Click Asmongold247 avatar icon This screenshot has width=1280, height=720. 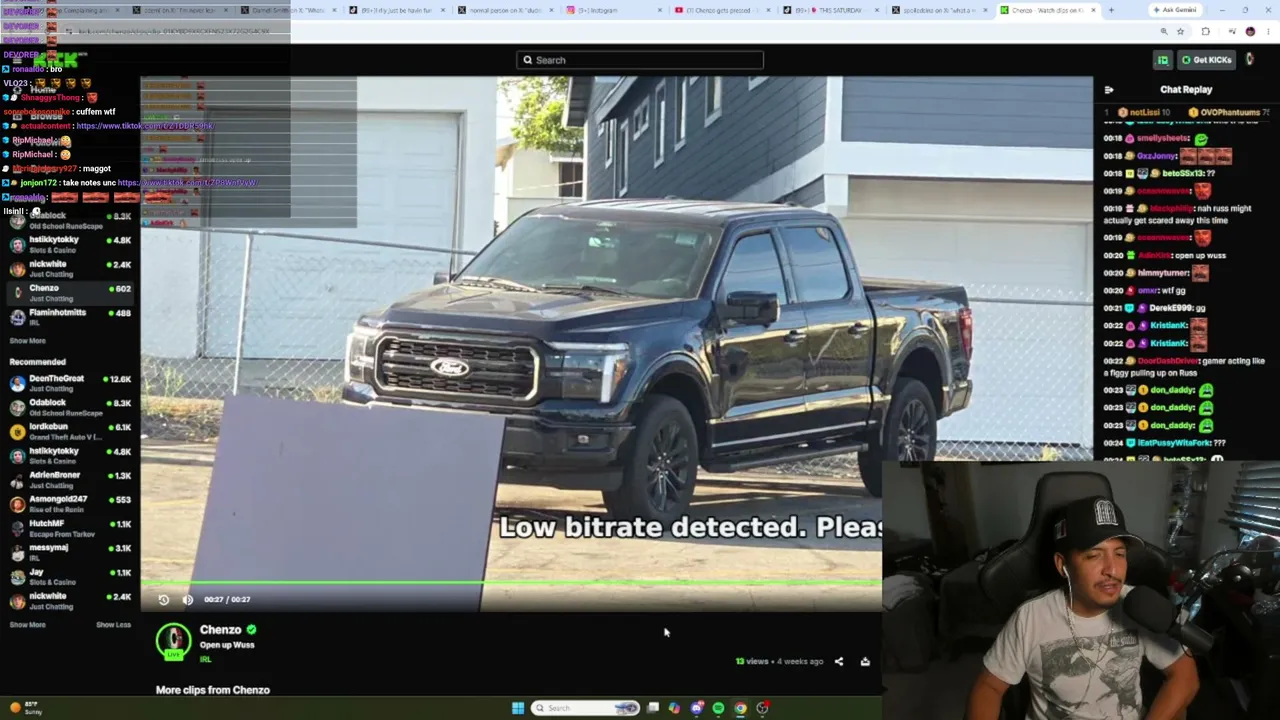(17, 504)
